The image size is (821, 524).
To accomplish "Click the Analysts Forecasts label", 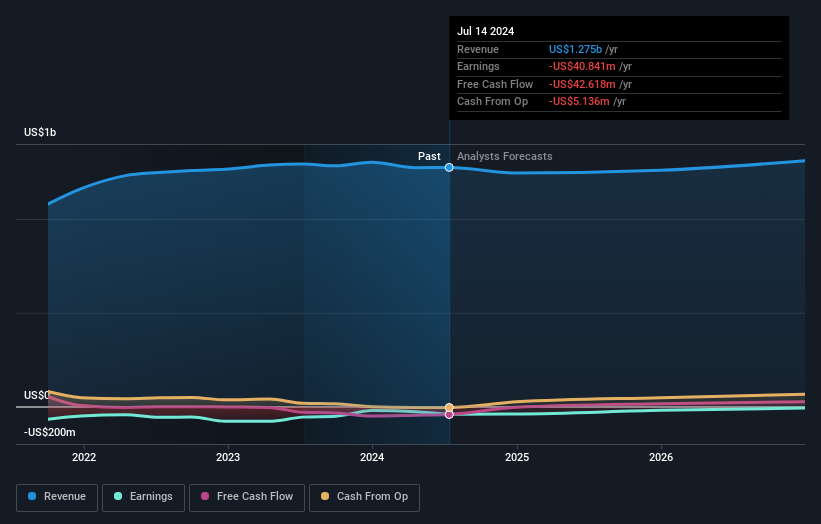I will pos(505,157).
